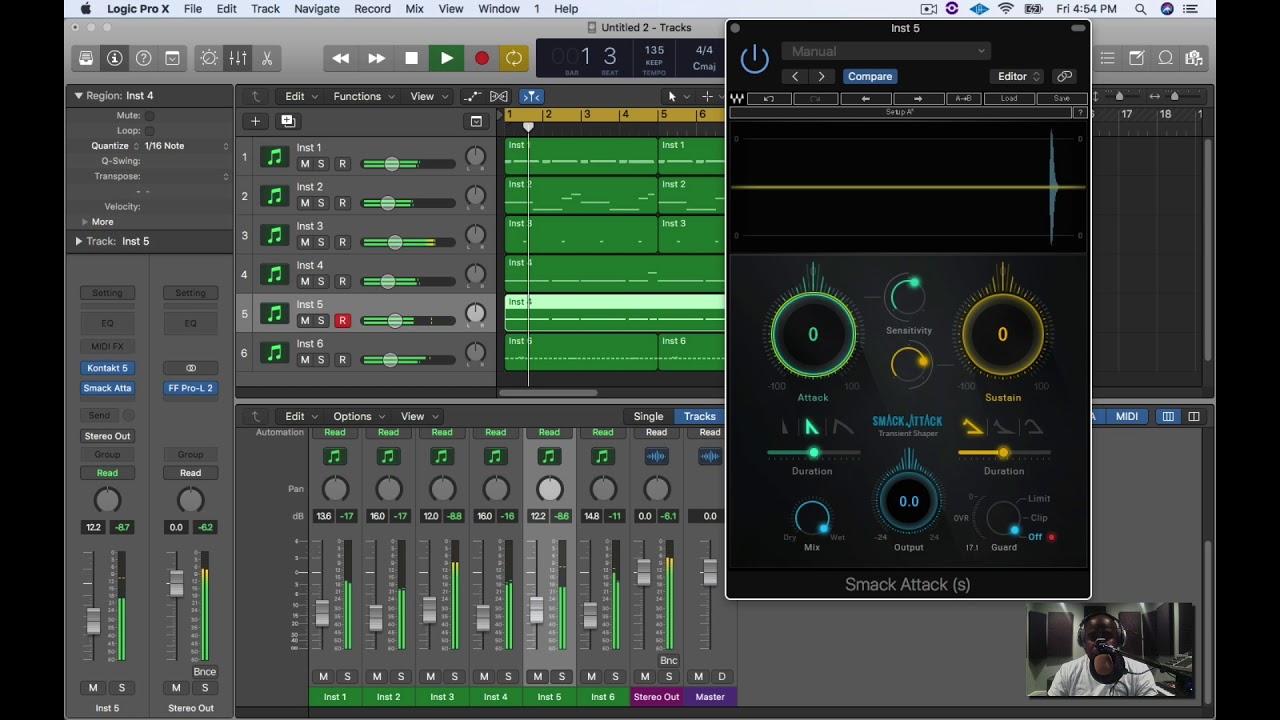Open mixer Options dropdown
The width and height of the screenshot is (1280, 720).
358,416
